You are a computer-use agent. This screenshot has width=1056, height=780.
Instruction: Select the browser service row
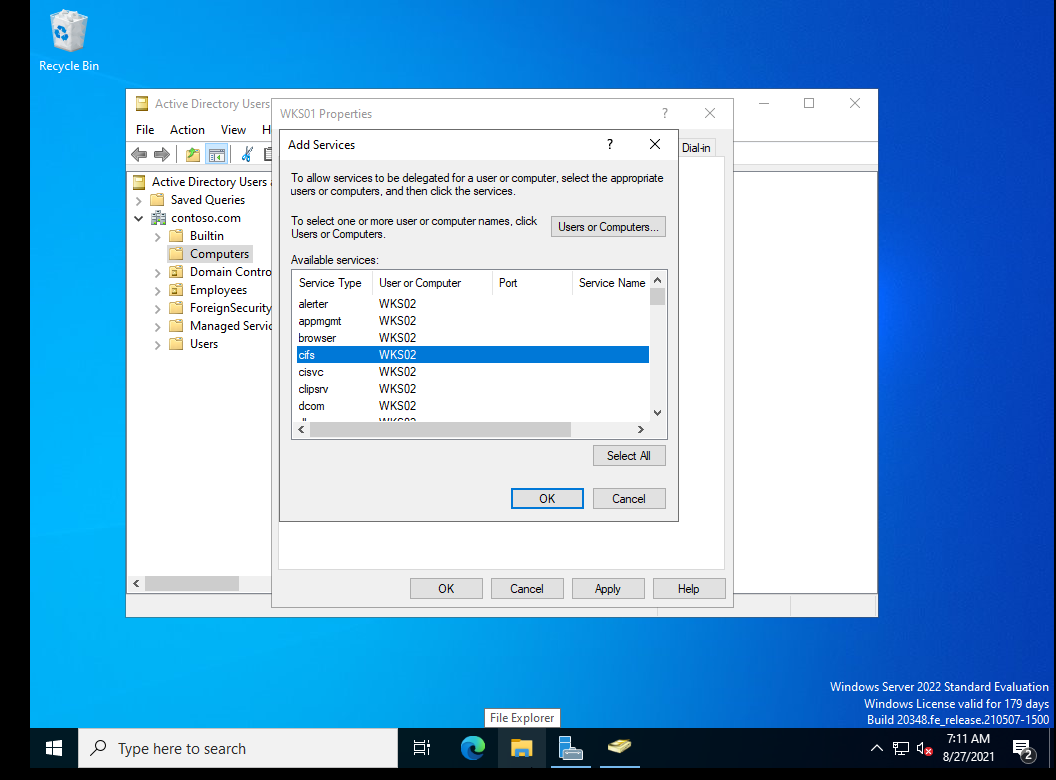click(473, 337)
